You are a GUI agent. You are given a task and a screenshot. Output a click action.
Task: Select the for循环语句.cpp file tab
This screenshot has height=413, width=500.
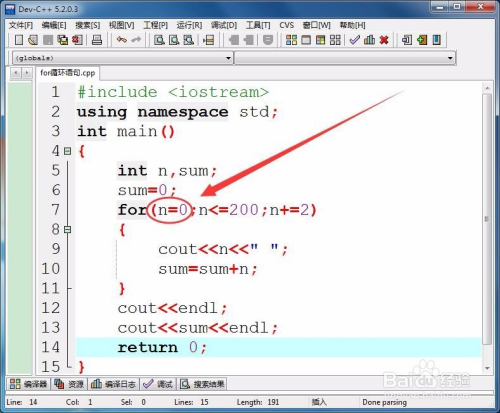pos(68,73)
